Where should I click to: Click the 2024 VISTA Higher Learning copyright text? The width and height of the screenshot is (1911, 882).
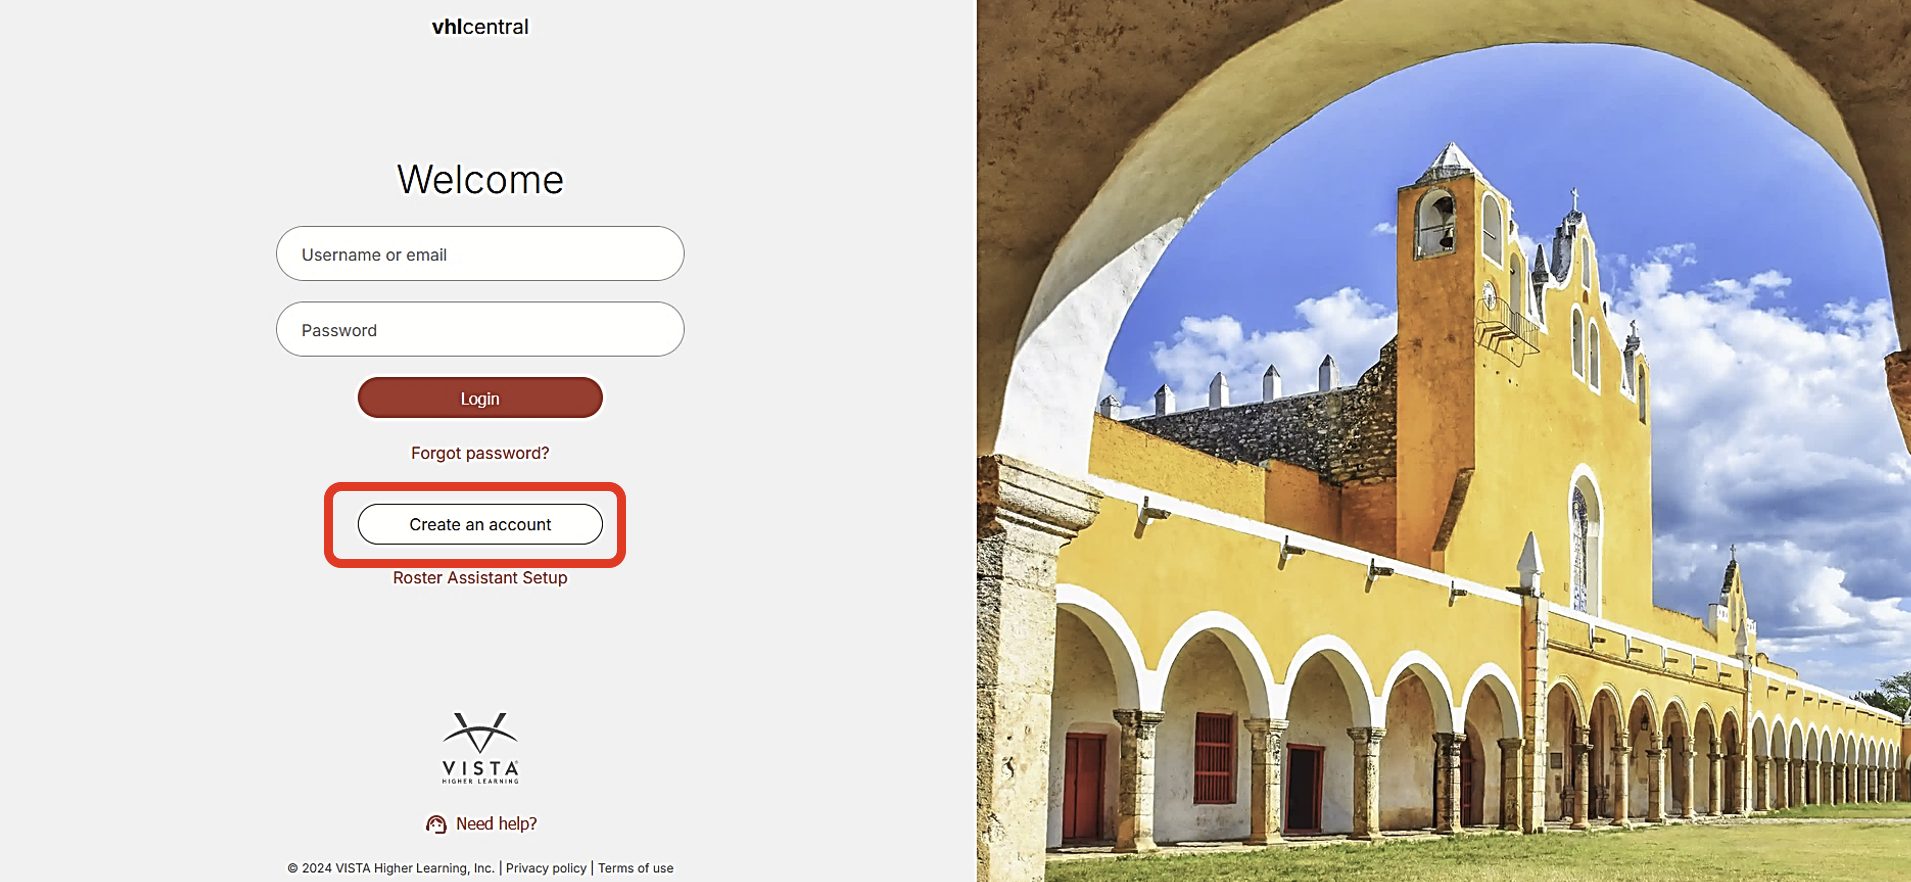click(x=391, y=868)
